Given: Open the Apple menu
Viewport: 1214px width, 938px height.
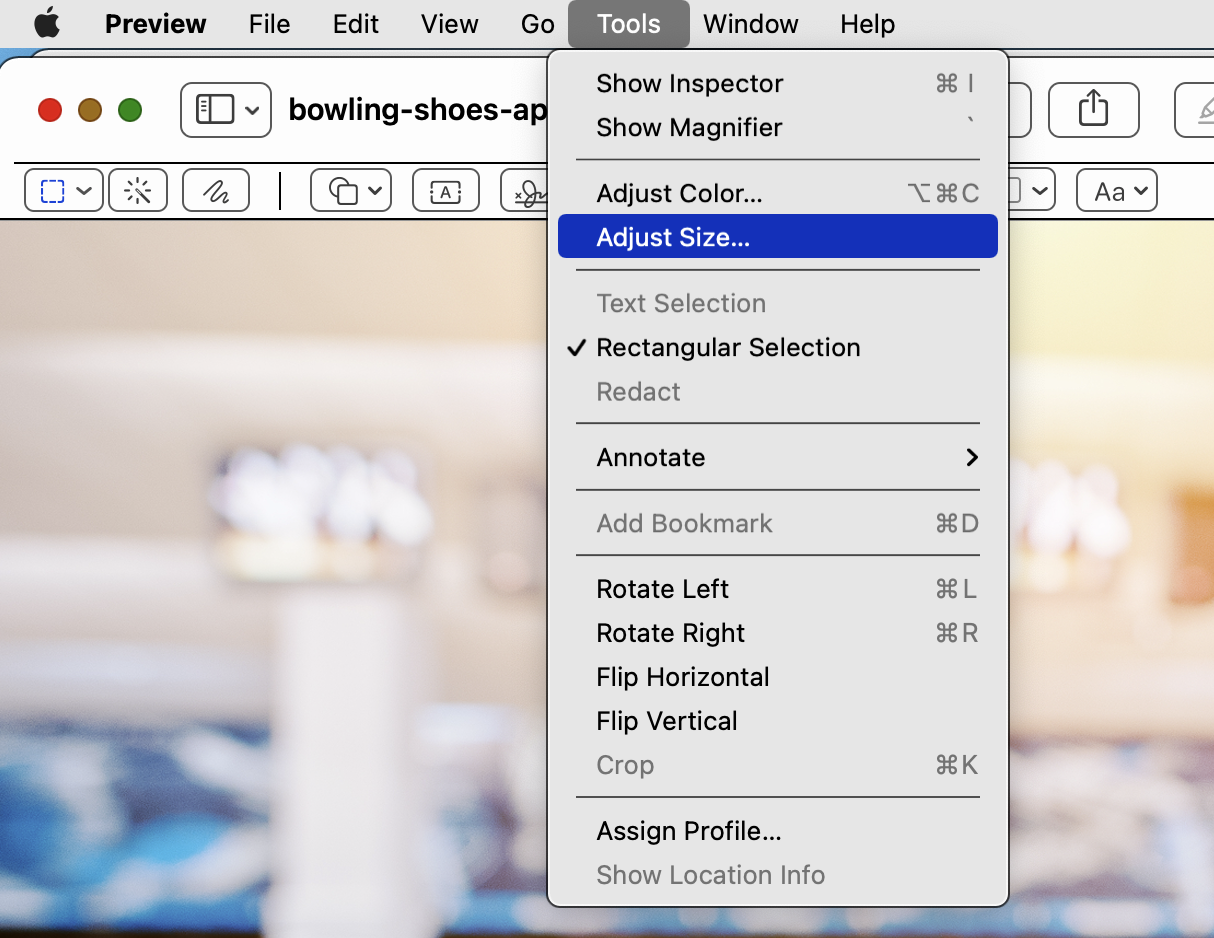Looking at the screenshot, I should click(47, 23).
